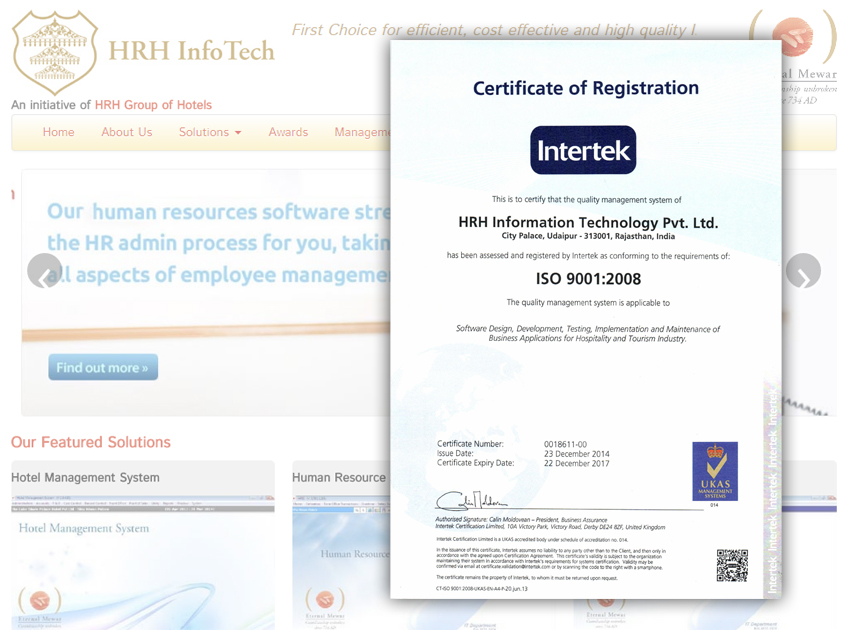Screen dimensions: 850x630
Task: Open the About Us page
Action: (127, 132)
